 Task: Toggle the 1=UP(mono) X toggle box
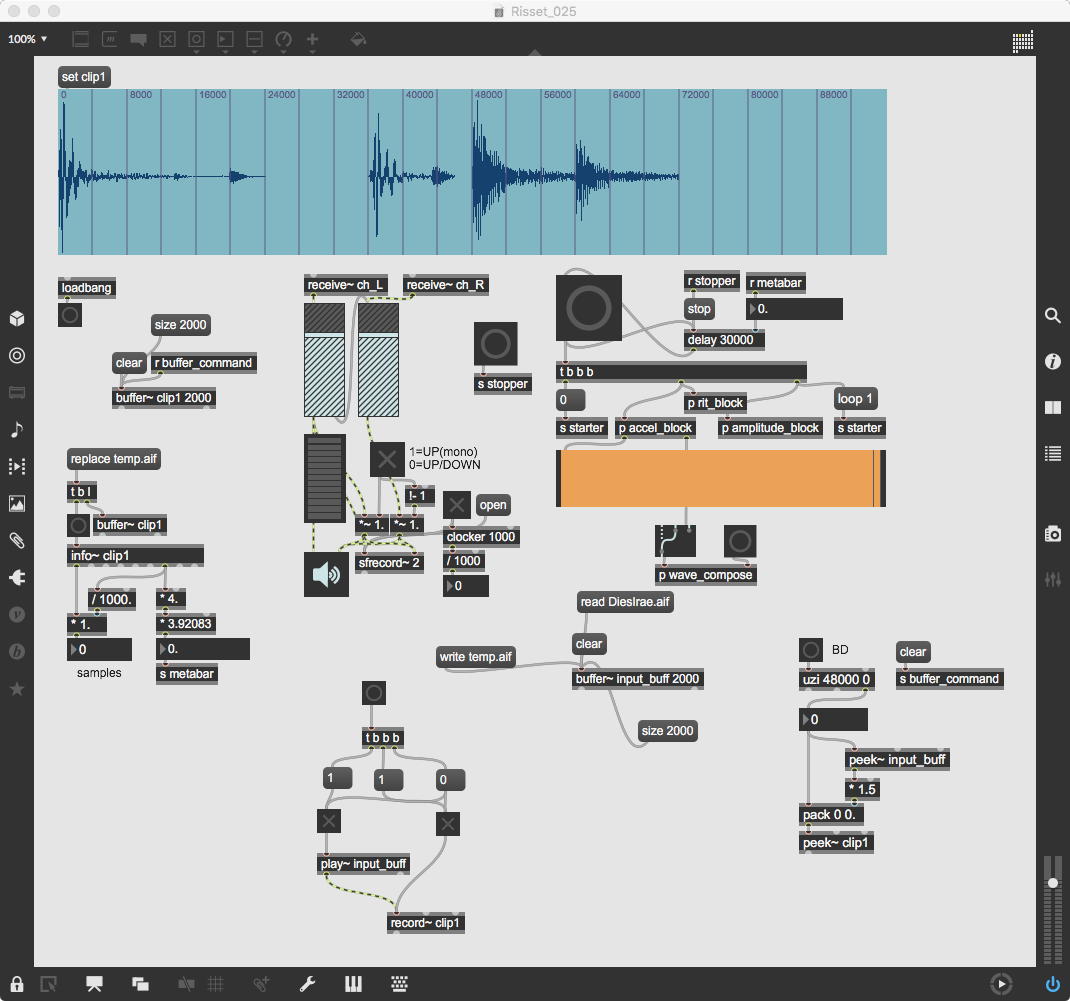387,459
